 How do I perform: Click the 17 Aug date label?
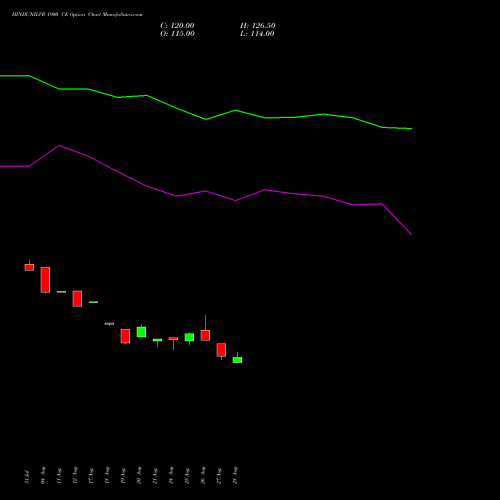coord(91,476)
